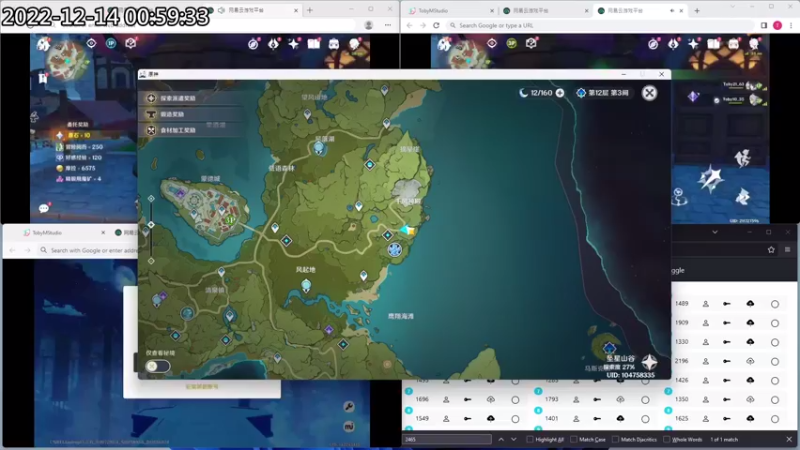This screenshot has width=800, height=450.
Task: Go to the previous find match
Action: (x=501, y=439)
